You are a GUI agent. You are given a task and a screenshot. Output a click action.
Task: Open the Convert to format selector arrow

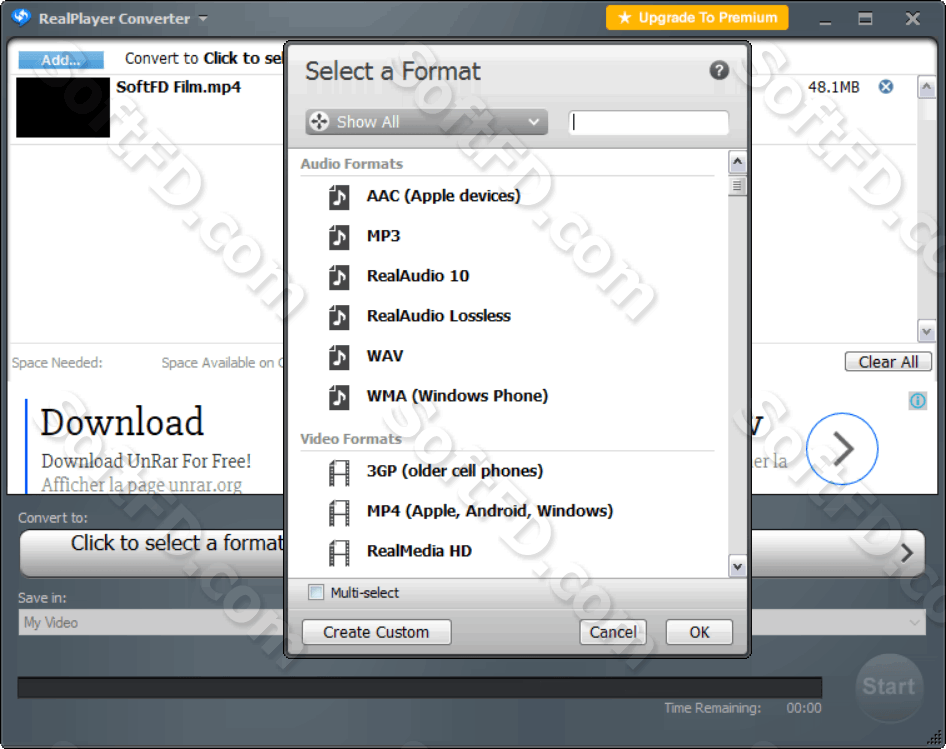pyautogui.click(x=906, y=553)
